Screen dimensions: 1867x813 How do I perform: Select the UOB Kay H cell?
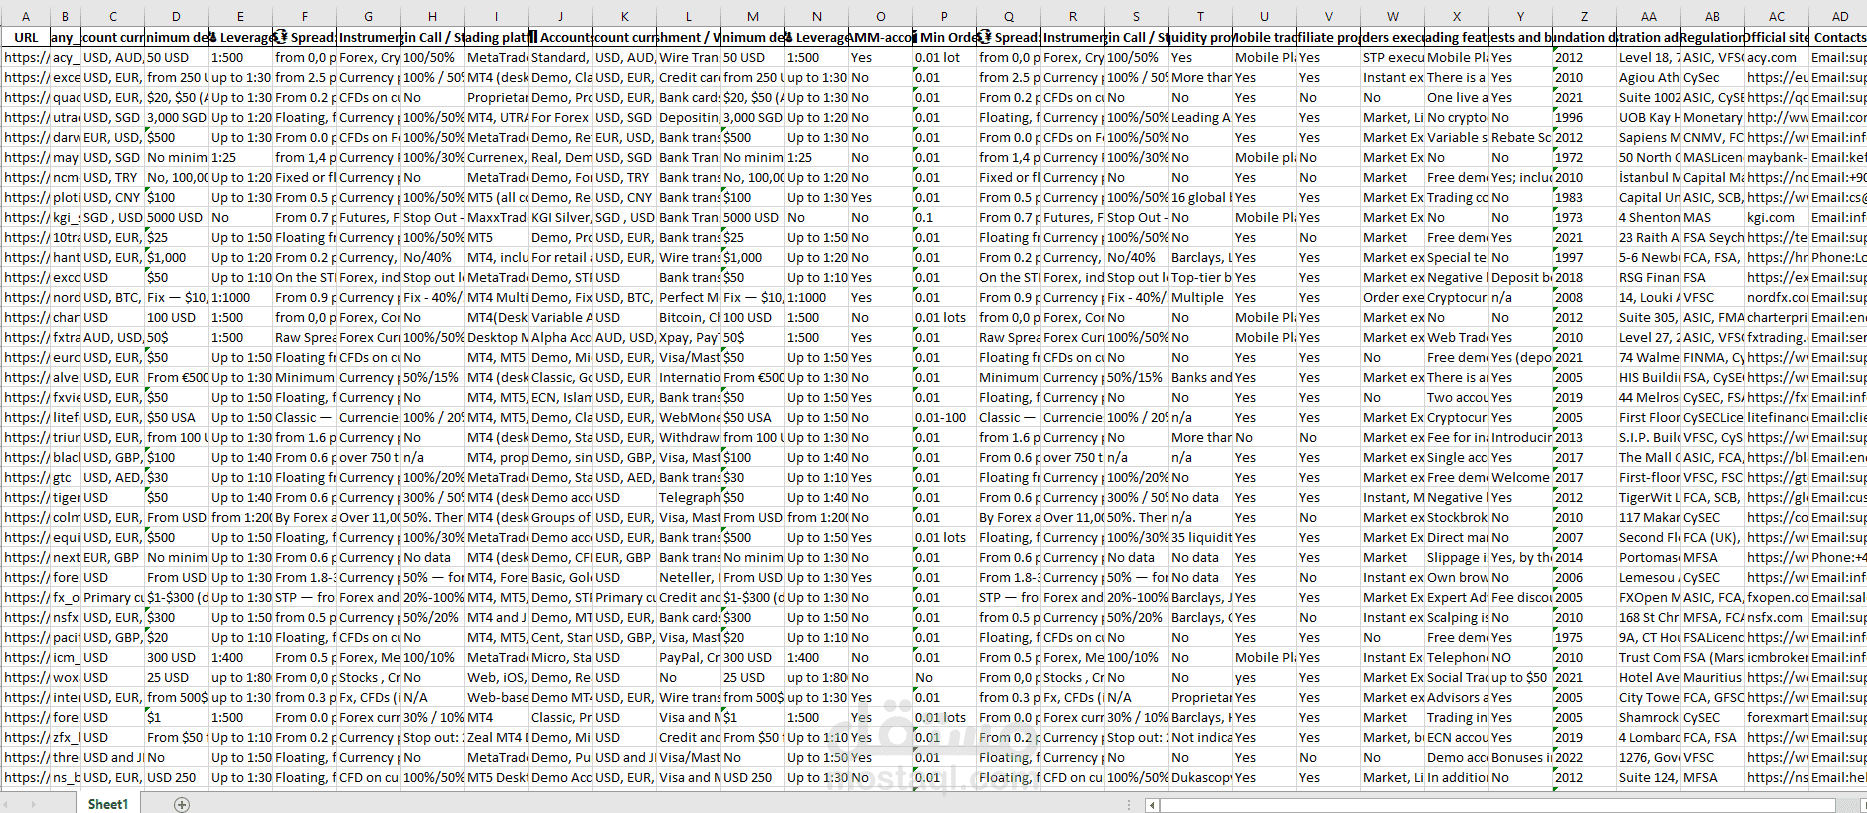(x=1648, y=117)
